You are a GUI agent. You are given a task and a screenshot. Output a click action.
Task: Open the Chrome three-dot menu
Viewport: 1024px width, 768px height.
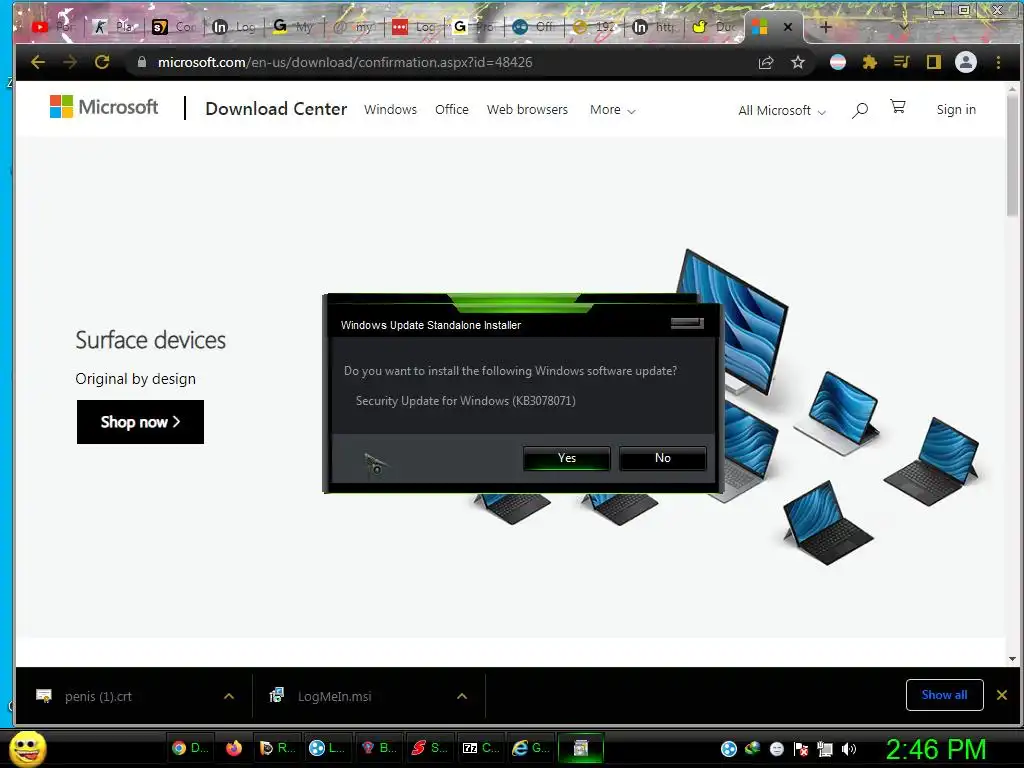pos(998,62)
